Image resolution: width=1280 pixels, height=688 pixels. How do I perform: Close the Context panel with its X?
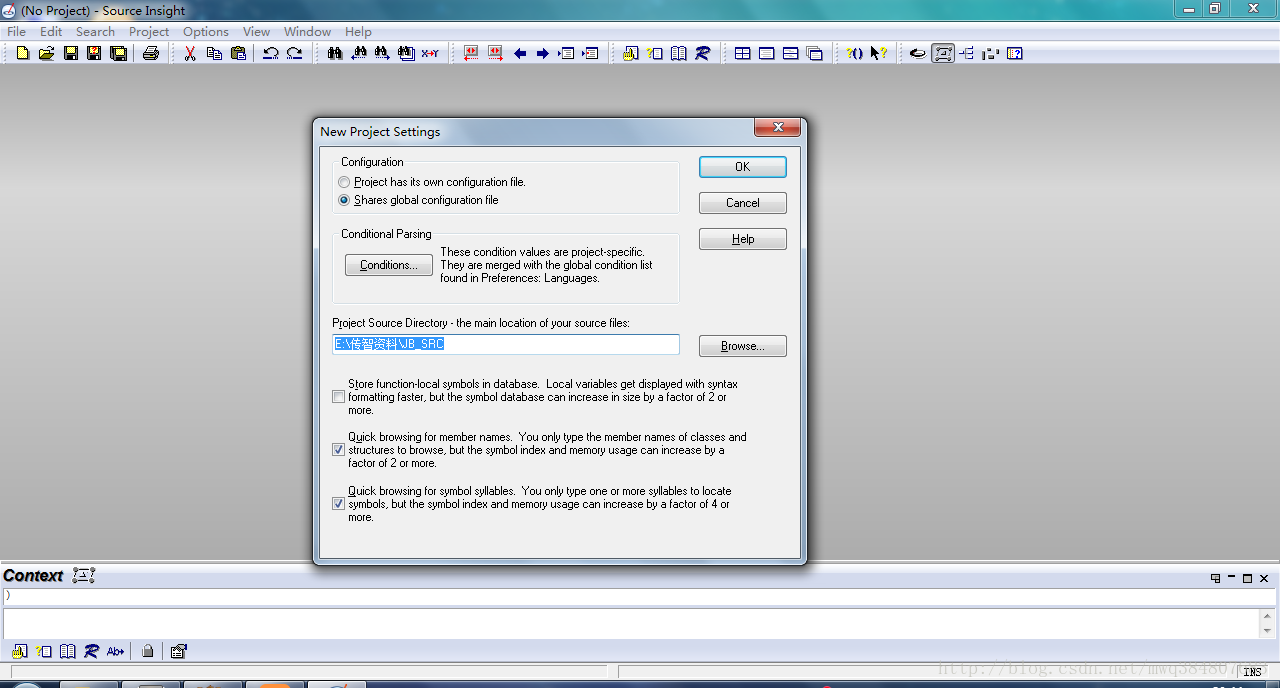coord(1264,578)
